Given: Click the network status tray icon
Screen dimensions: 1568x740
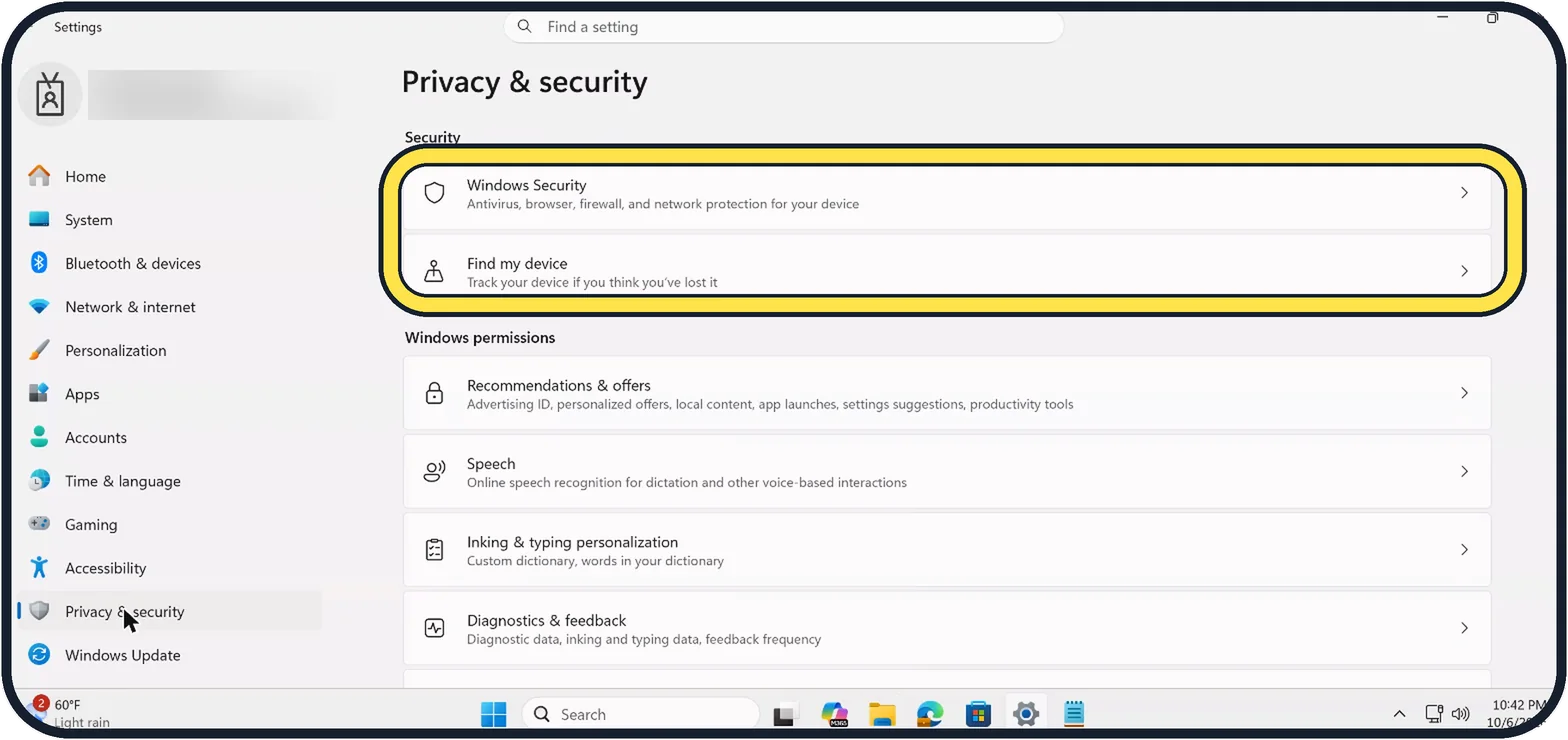Looking at the screenshot, I should coord(1434,714).
